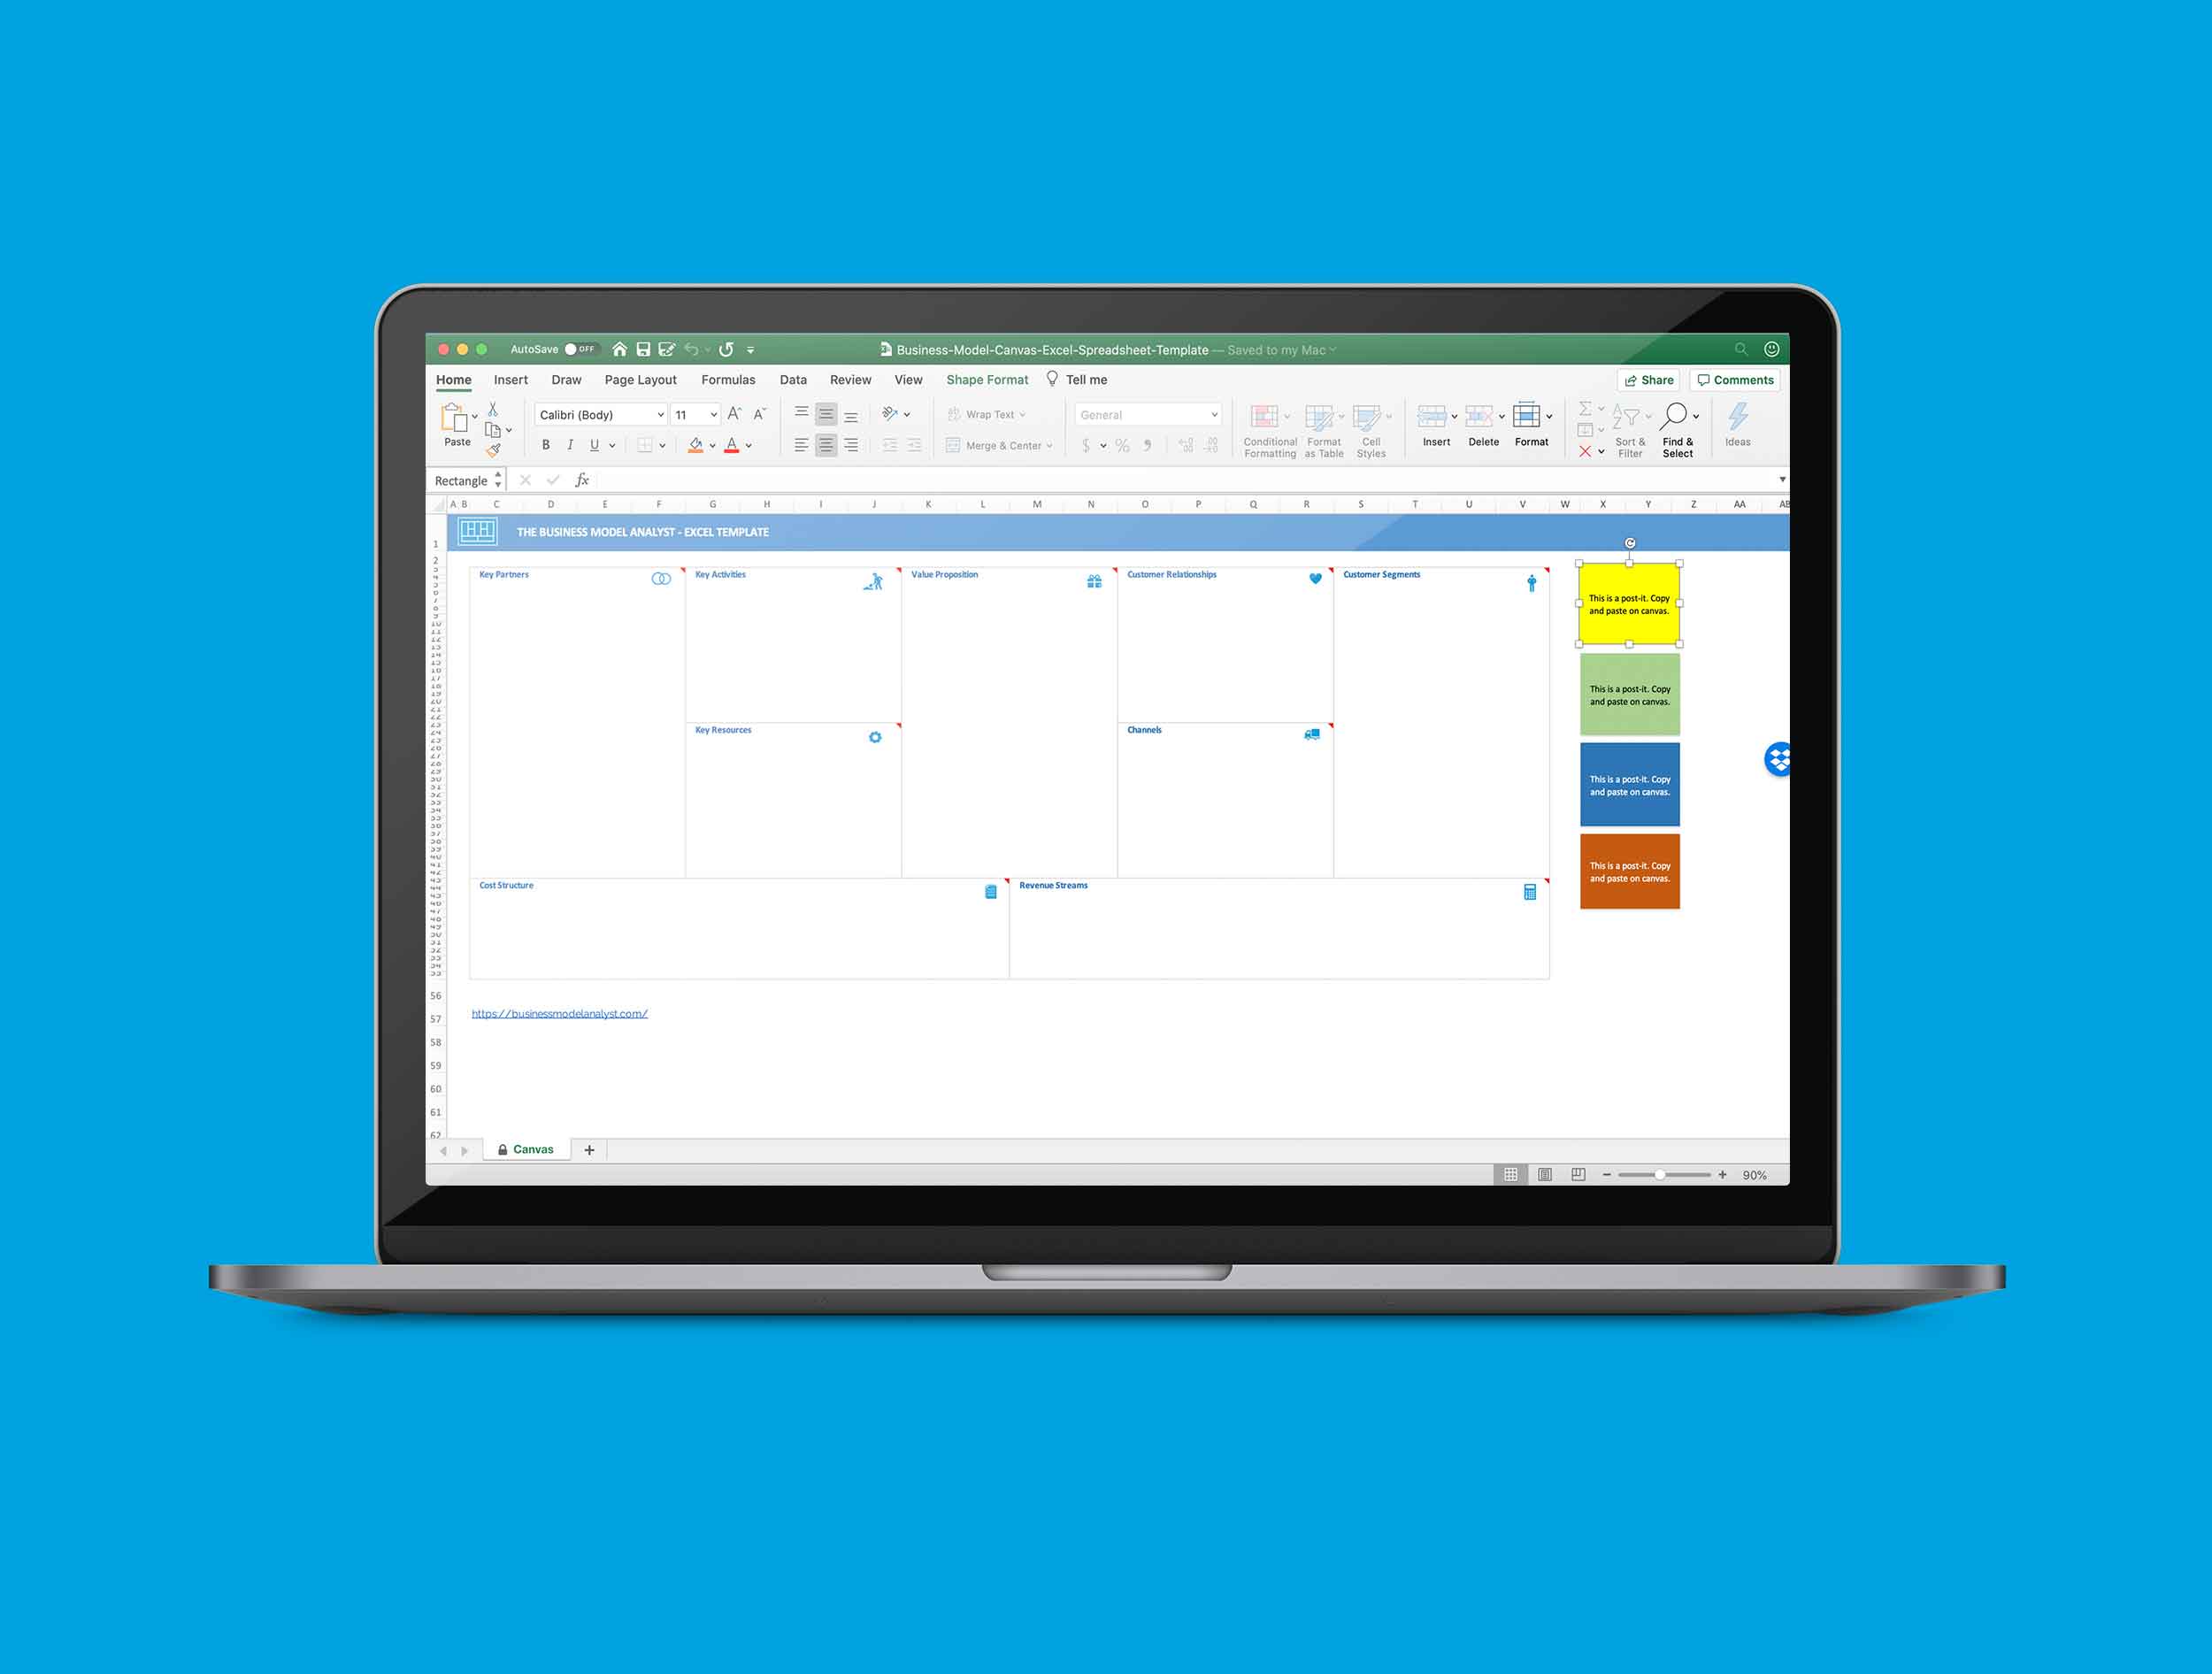
Task: Select the Canvas sheet tab
Action: [x=533, y=1148]
